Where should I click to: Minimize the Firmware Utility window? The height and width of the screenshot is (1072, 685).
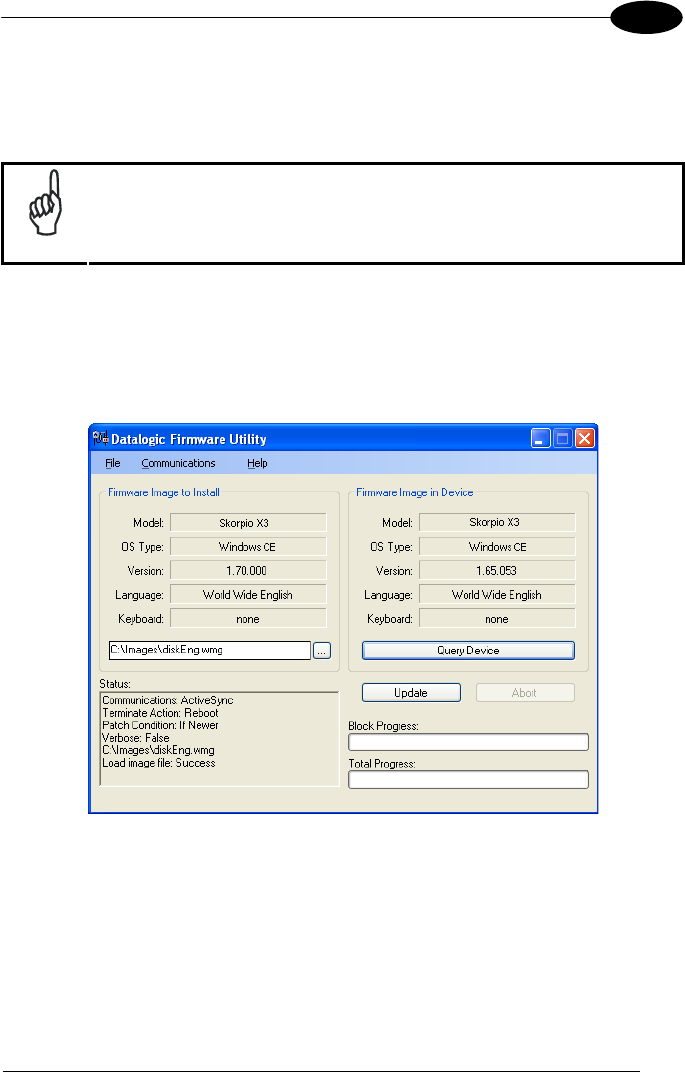click(x=541, y=438)
